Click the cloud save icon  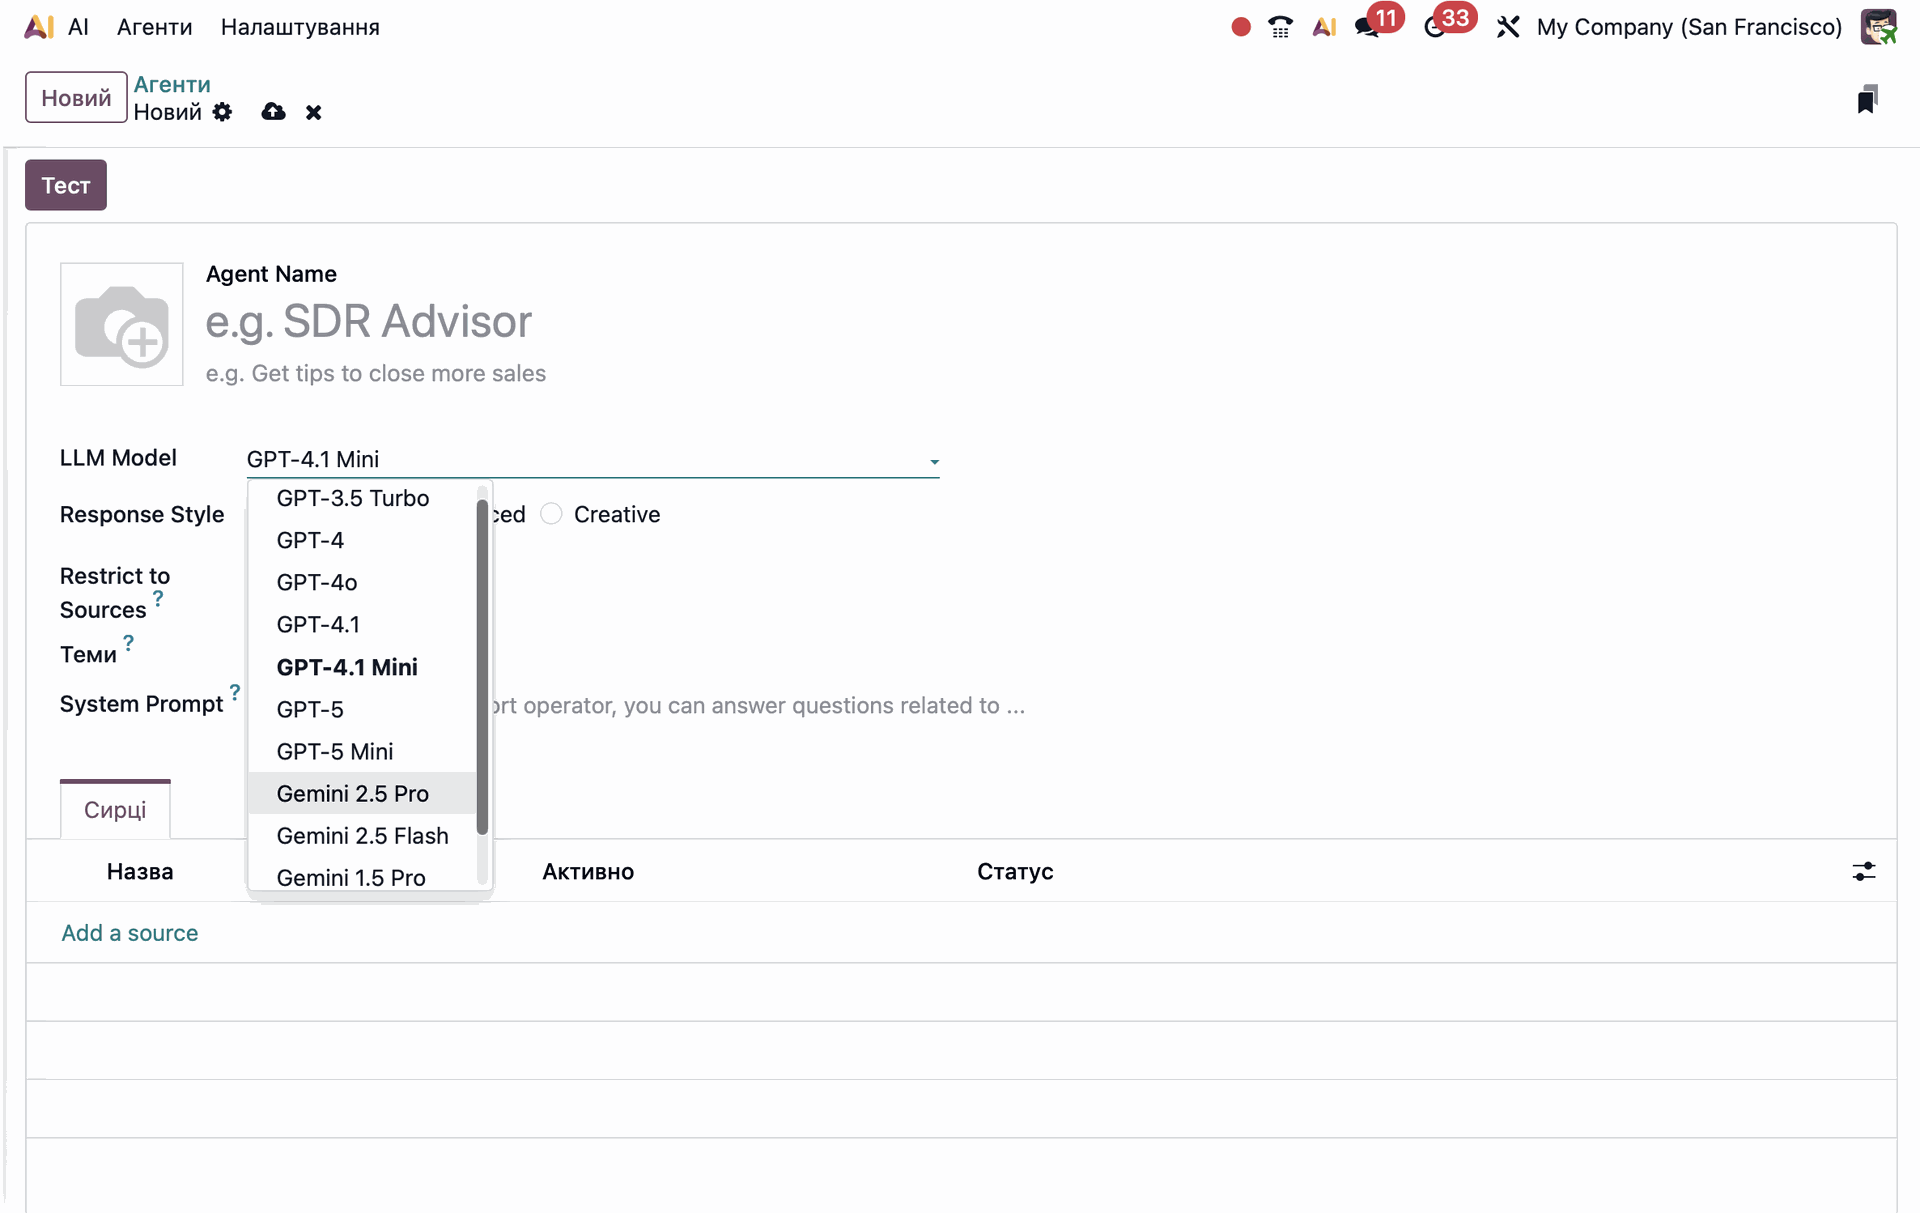(x=273, y=112)
